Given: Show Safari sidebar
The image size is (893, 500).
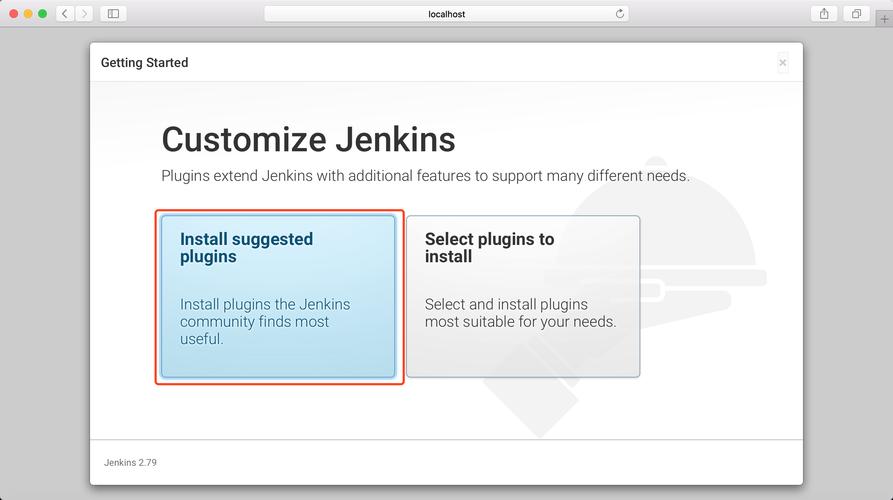Looking at the screenshot, I should [x=113, y=14].
